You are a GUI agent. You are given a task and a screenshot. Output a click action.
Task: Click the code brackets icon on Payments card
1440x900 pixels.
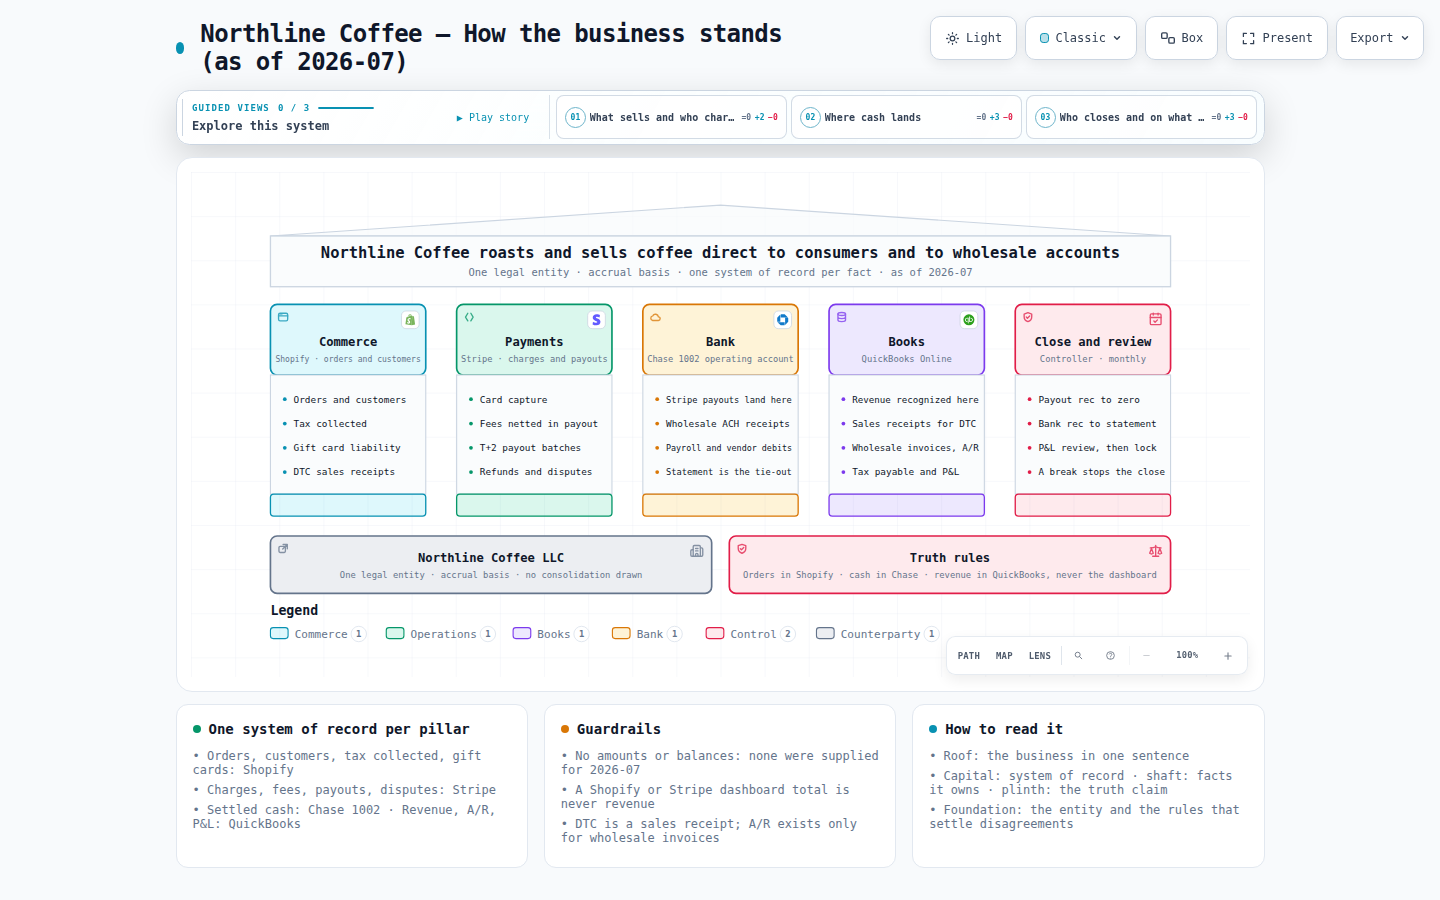(470, 317)
